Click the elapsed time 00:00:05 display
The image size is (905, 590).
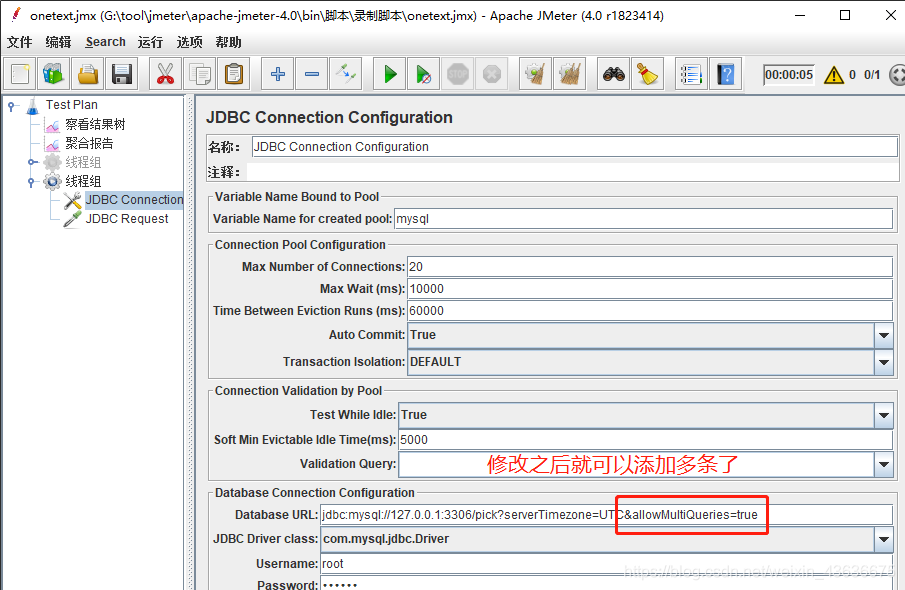tap(788, 74)
